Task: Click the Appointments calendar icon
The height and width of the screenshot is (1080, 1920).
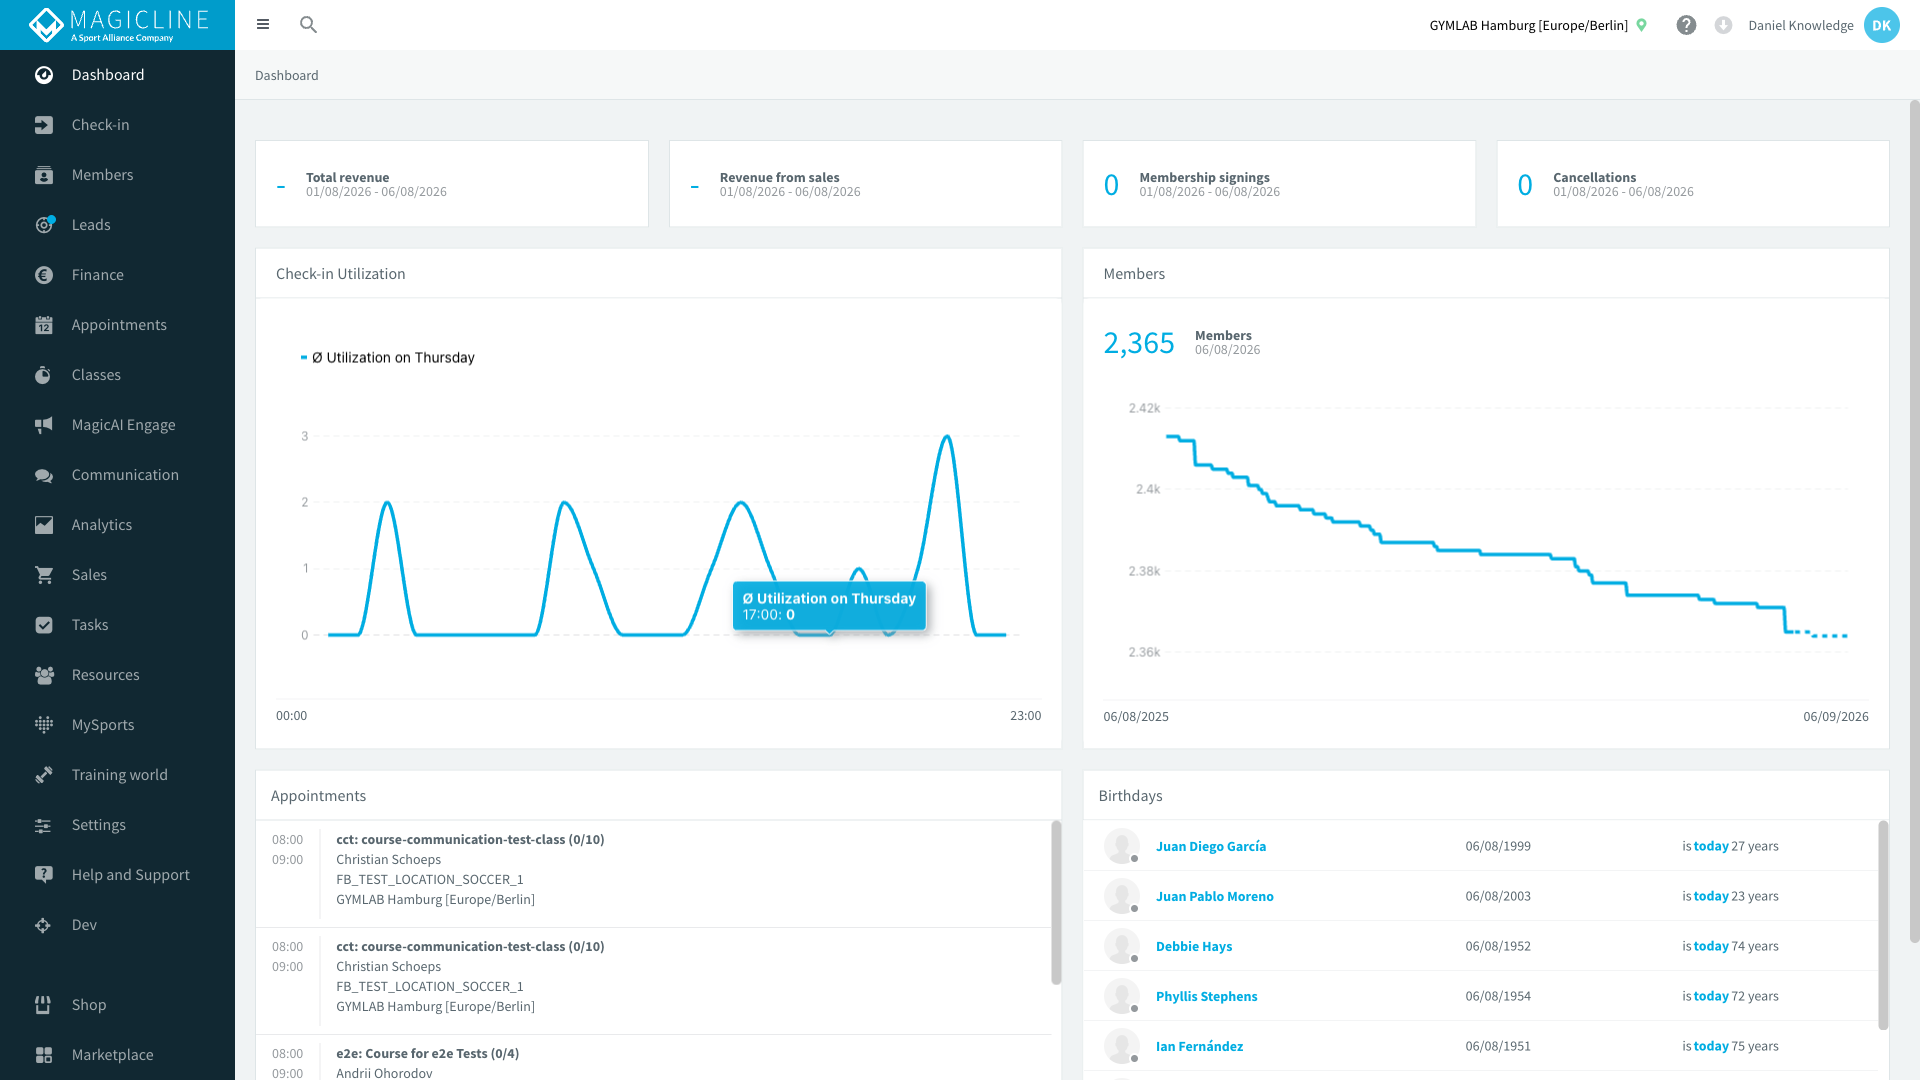Action: (44, 325)
